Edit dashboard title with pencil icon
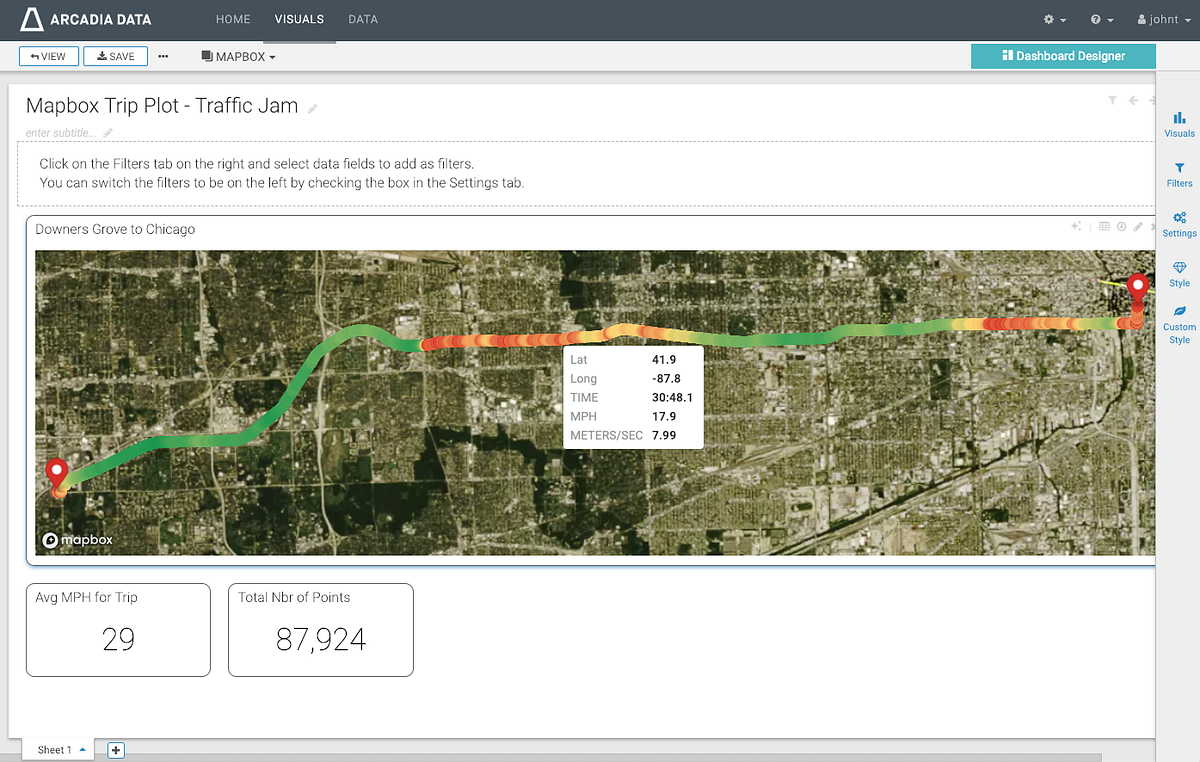The image size is (1200, 762). tap(312, 108)
